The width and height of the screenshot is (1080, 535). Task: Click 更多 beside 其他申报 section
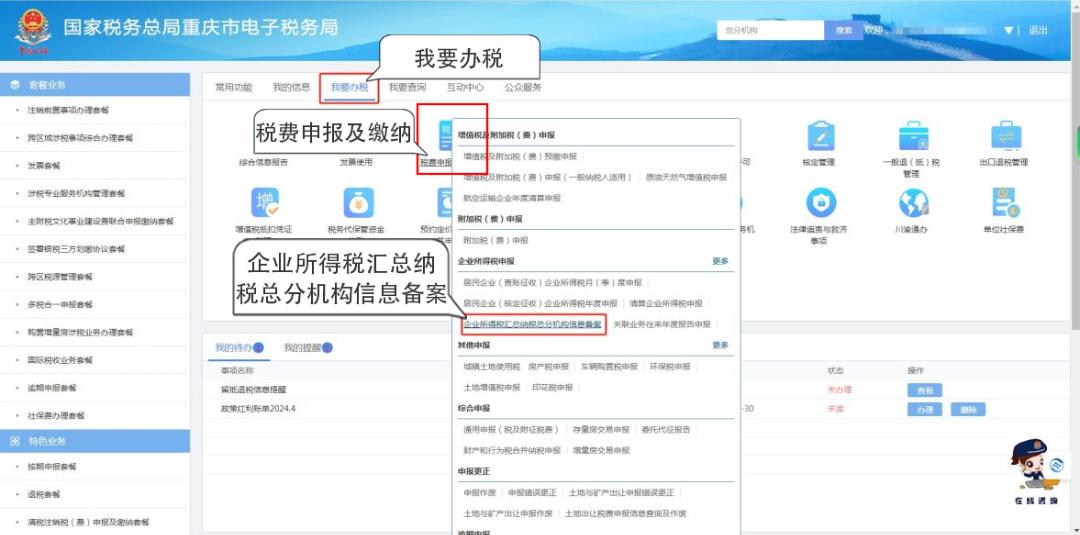[x=720, y=345]
